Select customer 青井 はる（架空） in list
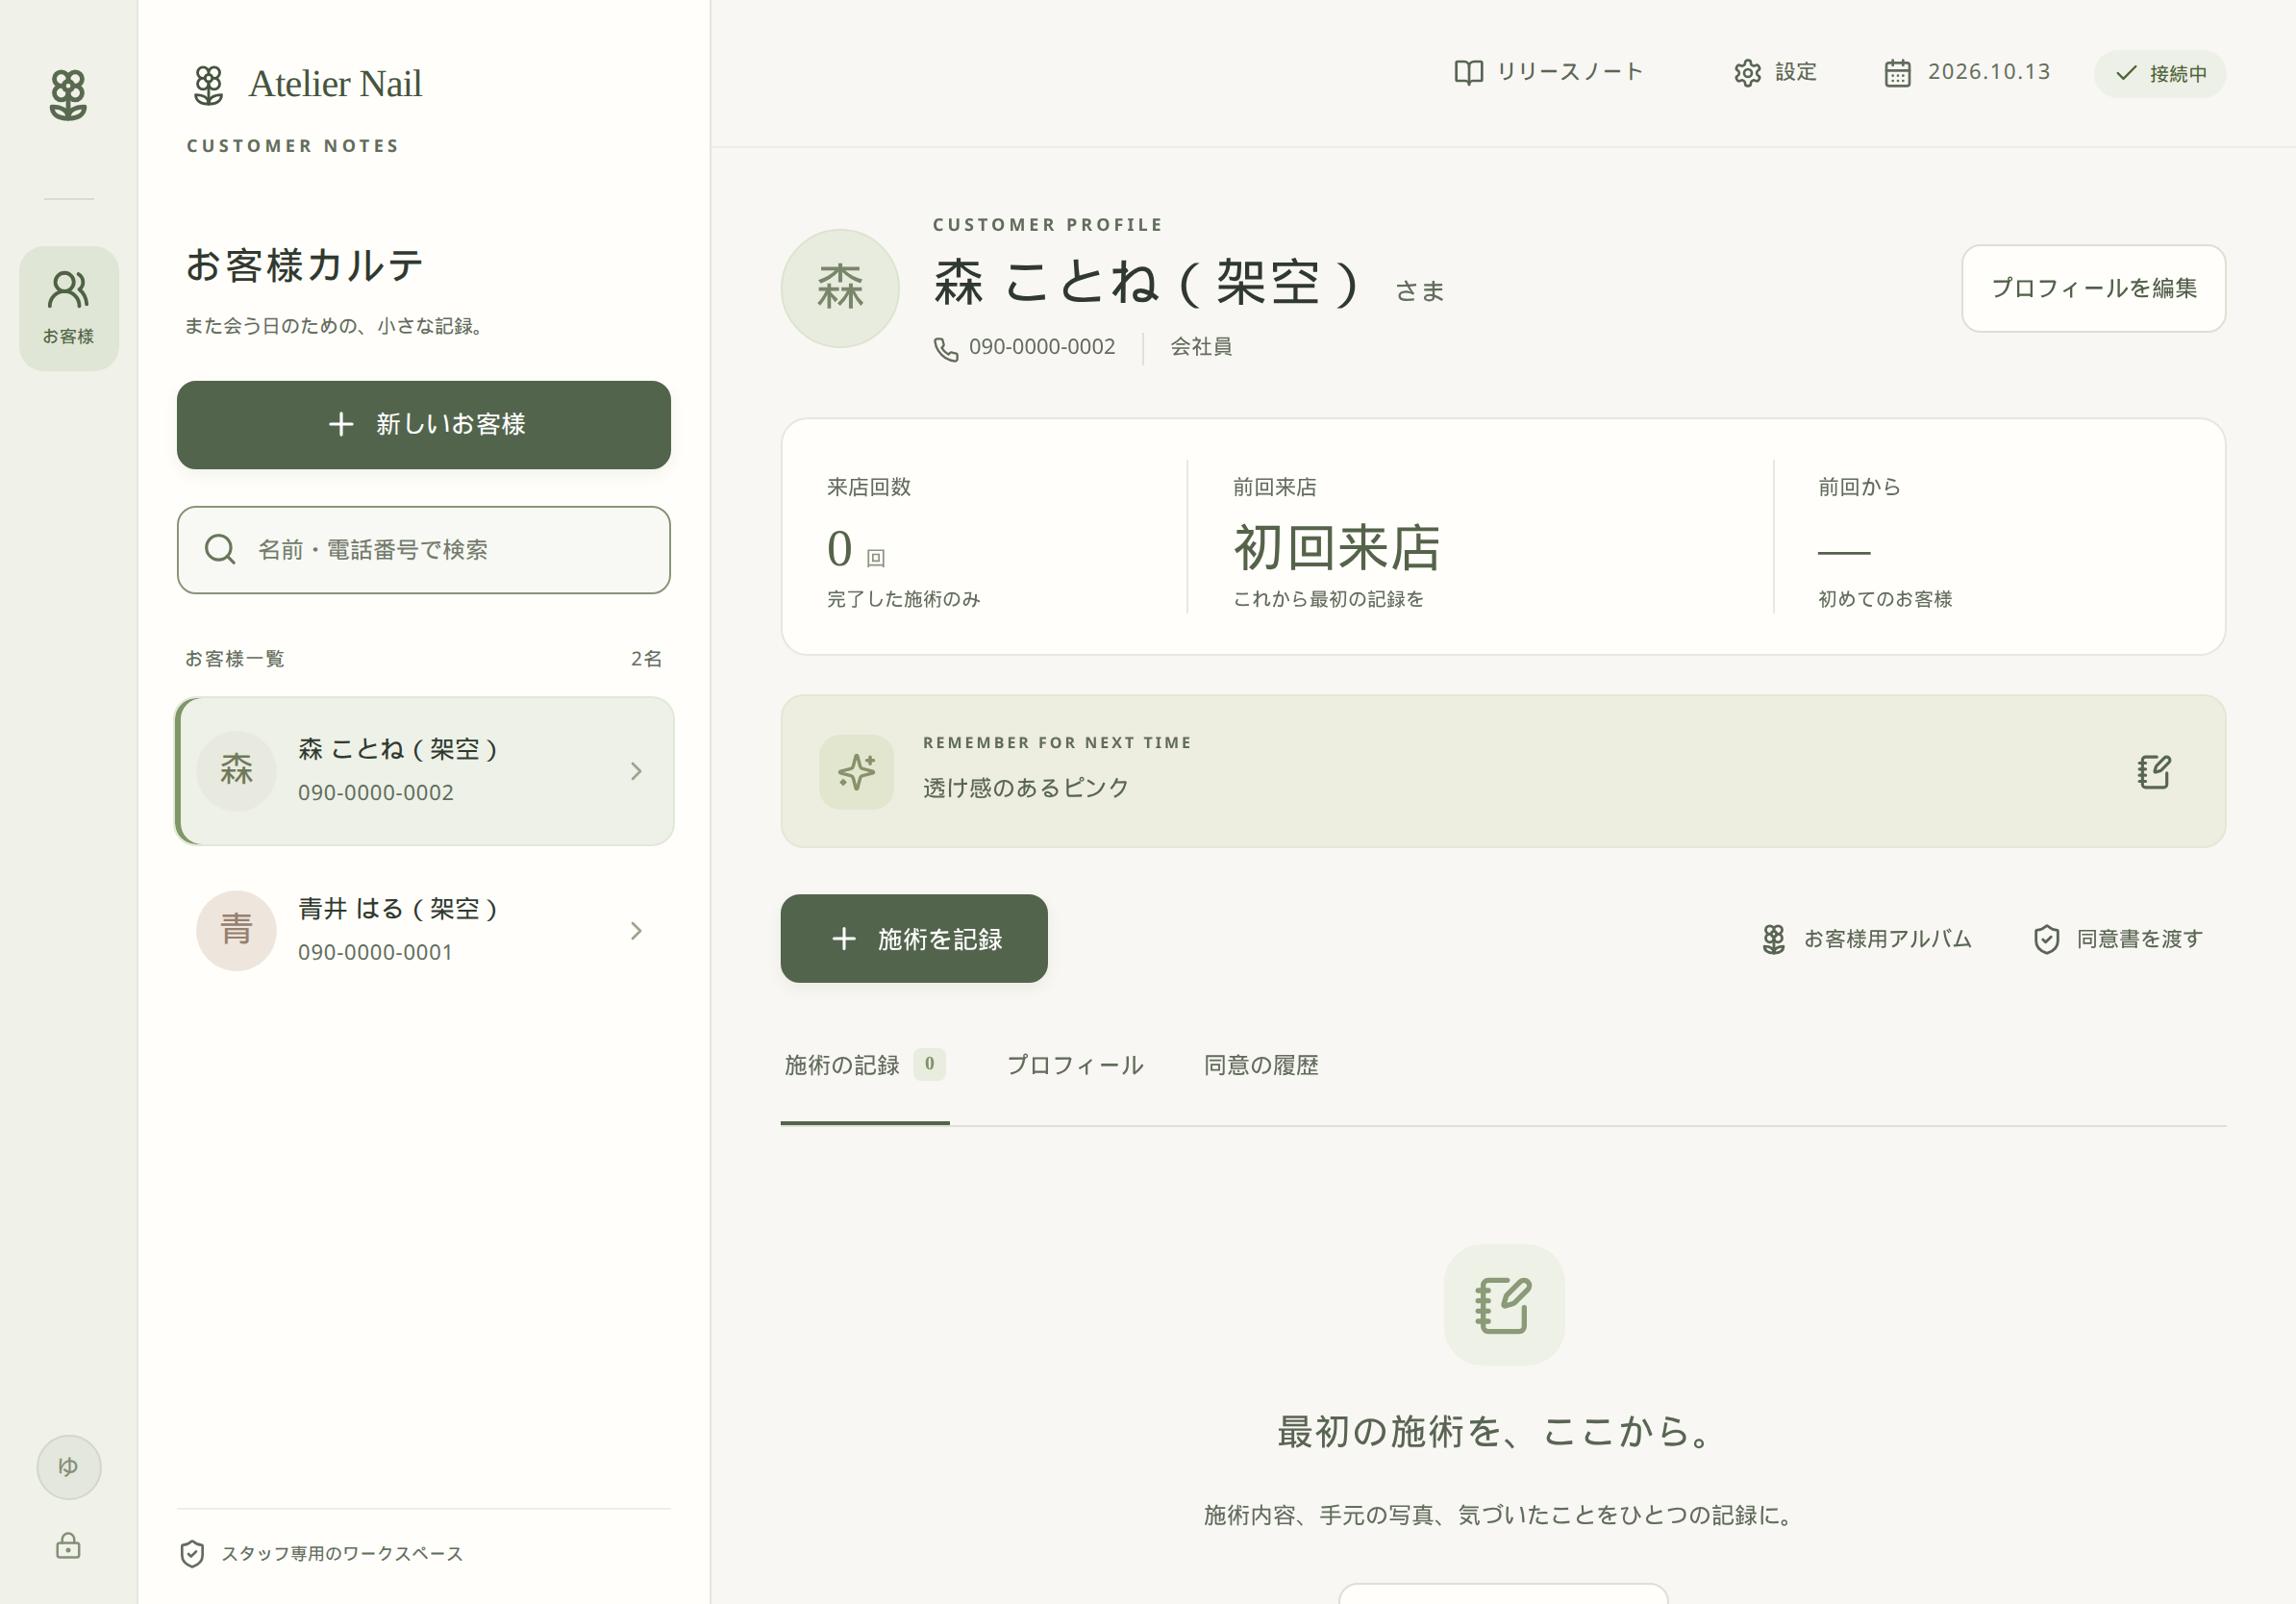Image resolution: width=2296 pixels, height=1604 pixels. pyautogui.click(x=424, y=931)
